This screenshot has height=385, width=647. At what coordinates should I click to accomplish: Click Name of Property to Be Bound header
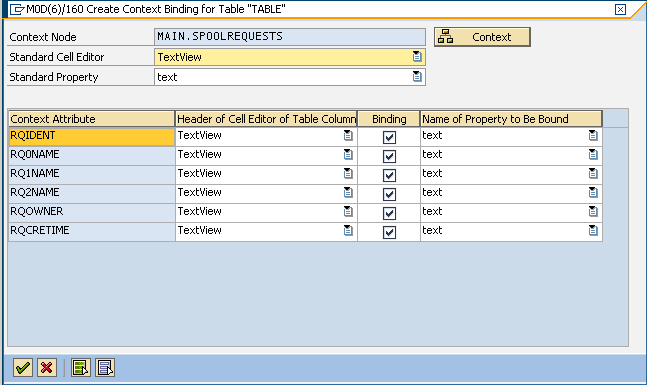[511, 119]
